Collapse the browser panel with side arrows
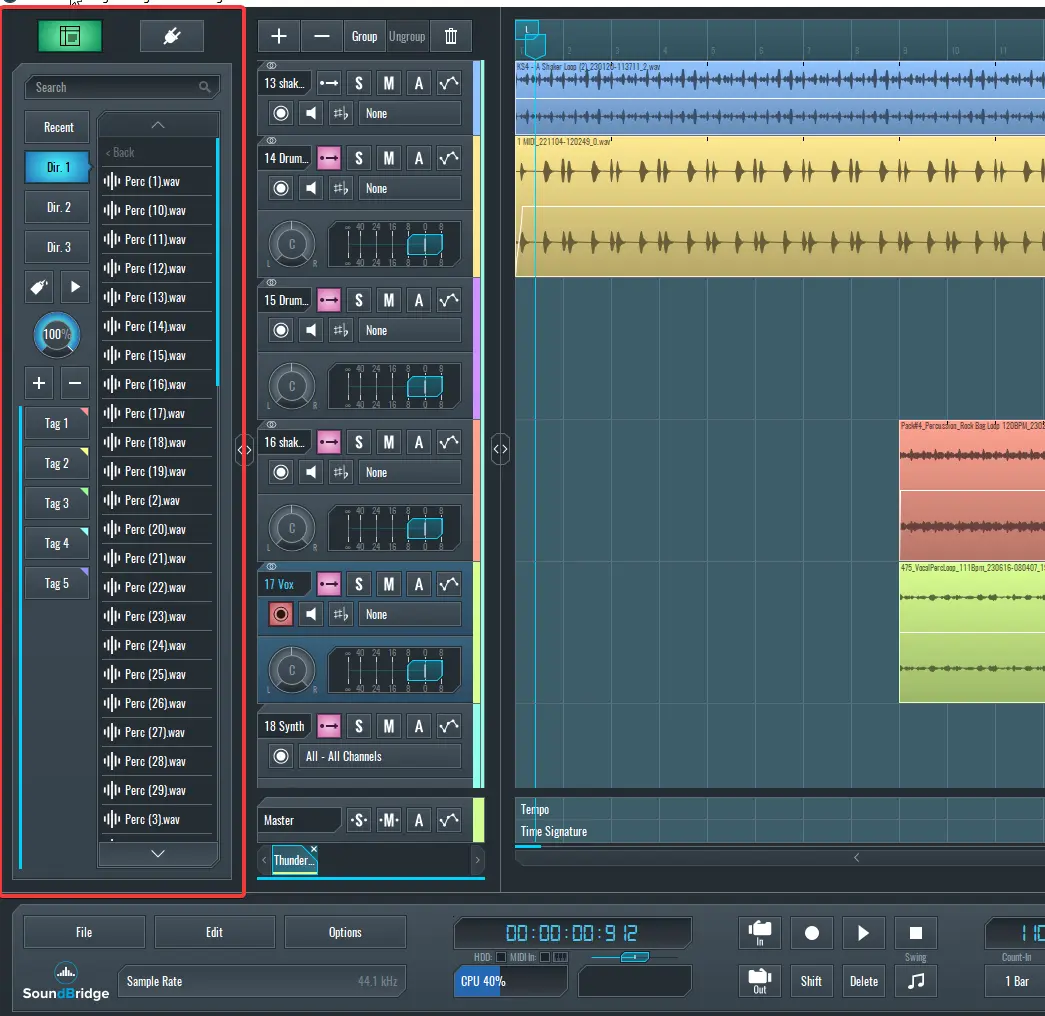The width and height of the screenshot is (1045, 1016). [245, 449]
